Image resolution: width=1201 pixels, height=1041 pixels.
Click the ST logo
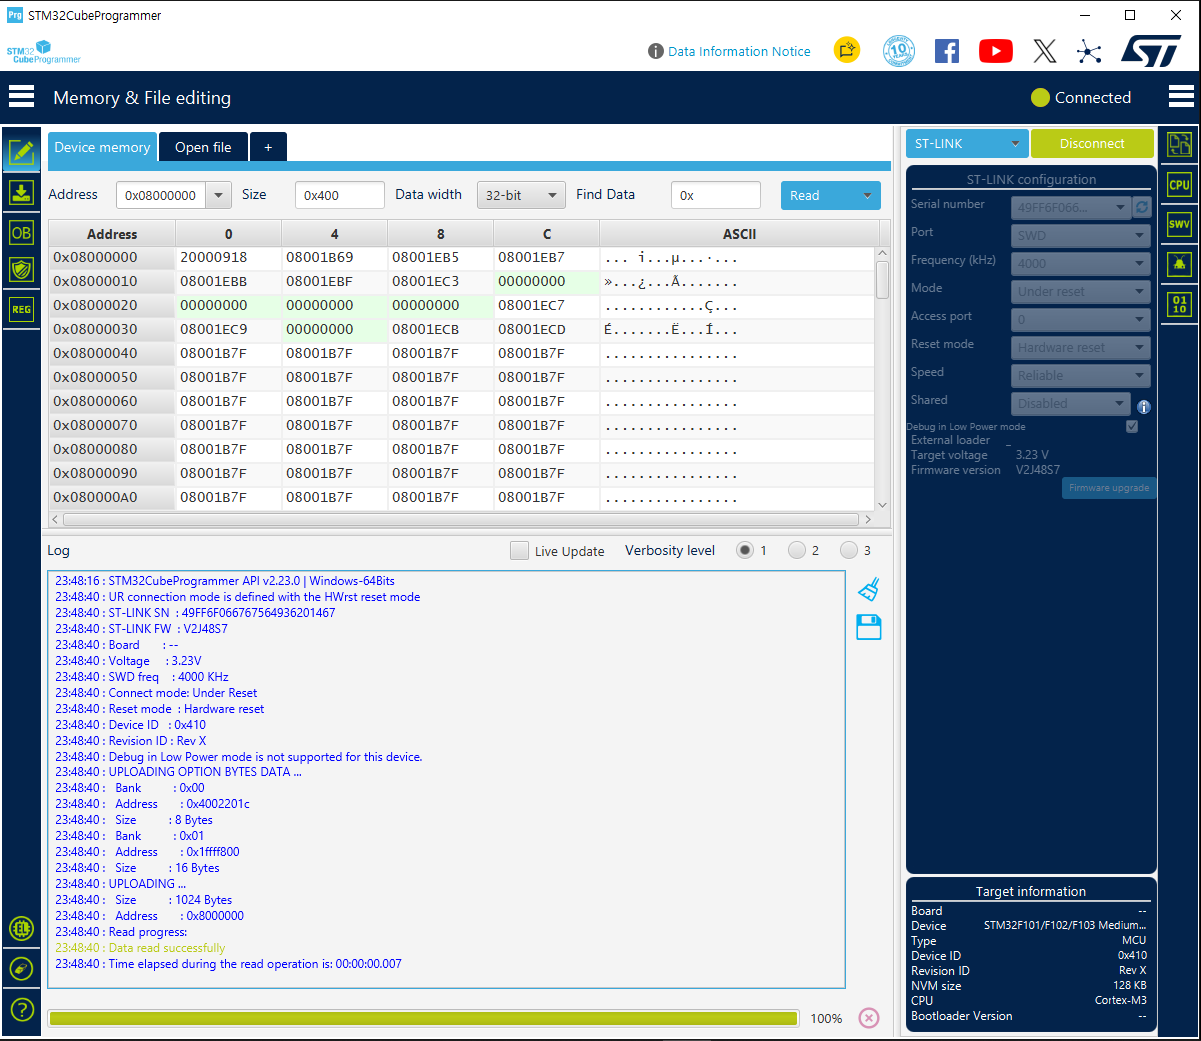1151,51
